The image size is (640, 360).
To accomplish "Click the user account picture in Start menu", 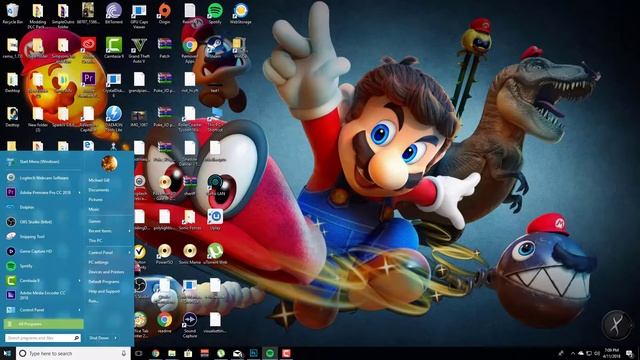I will tap(109, 164).
